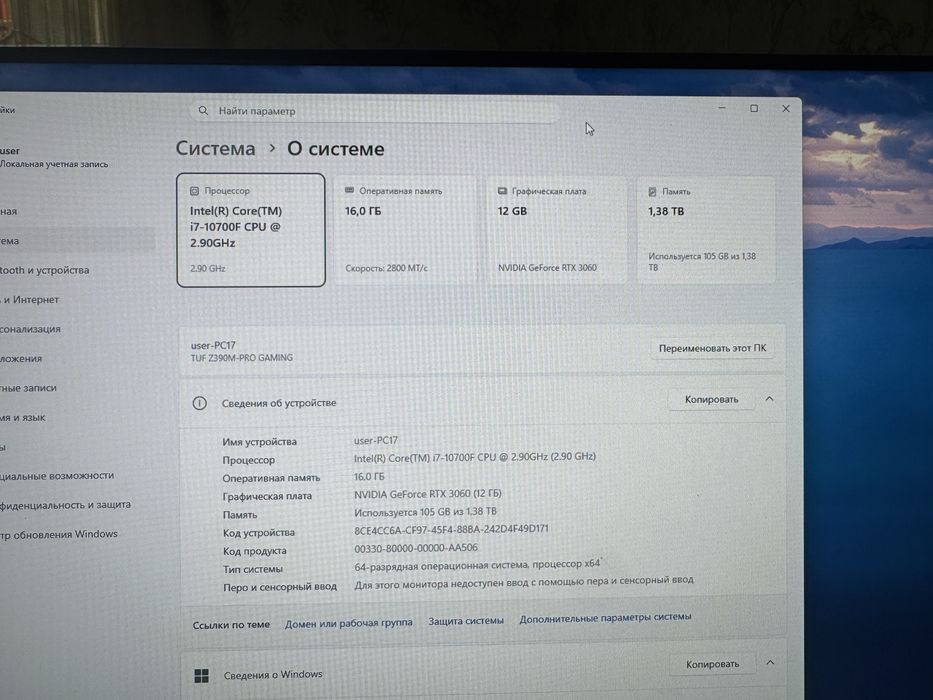Close the Settings window
This screenshot has height=700, width=933.
point(785,109)
